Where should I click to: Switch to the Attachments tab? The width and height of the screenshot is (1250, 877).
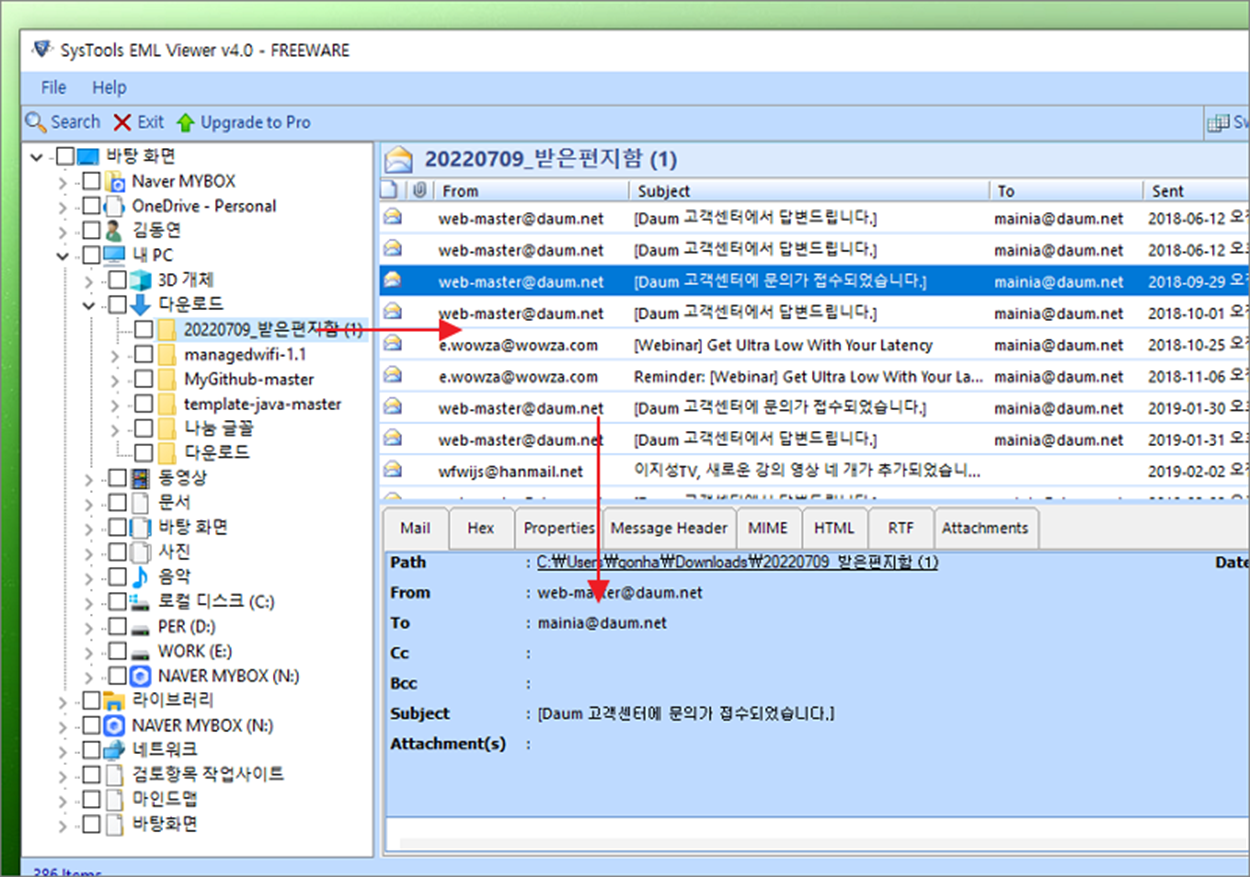tap(985, 528)
